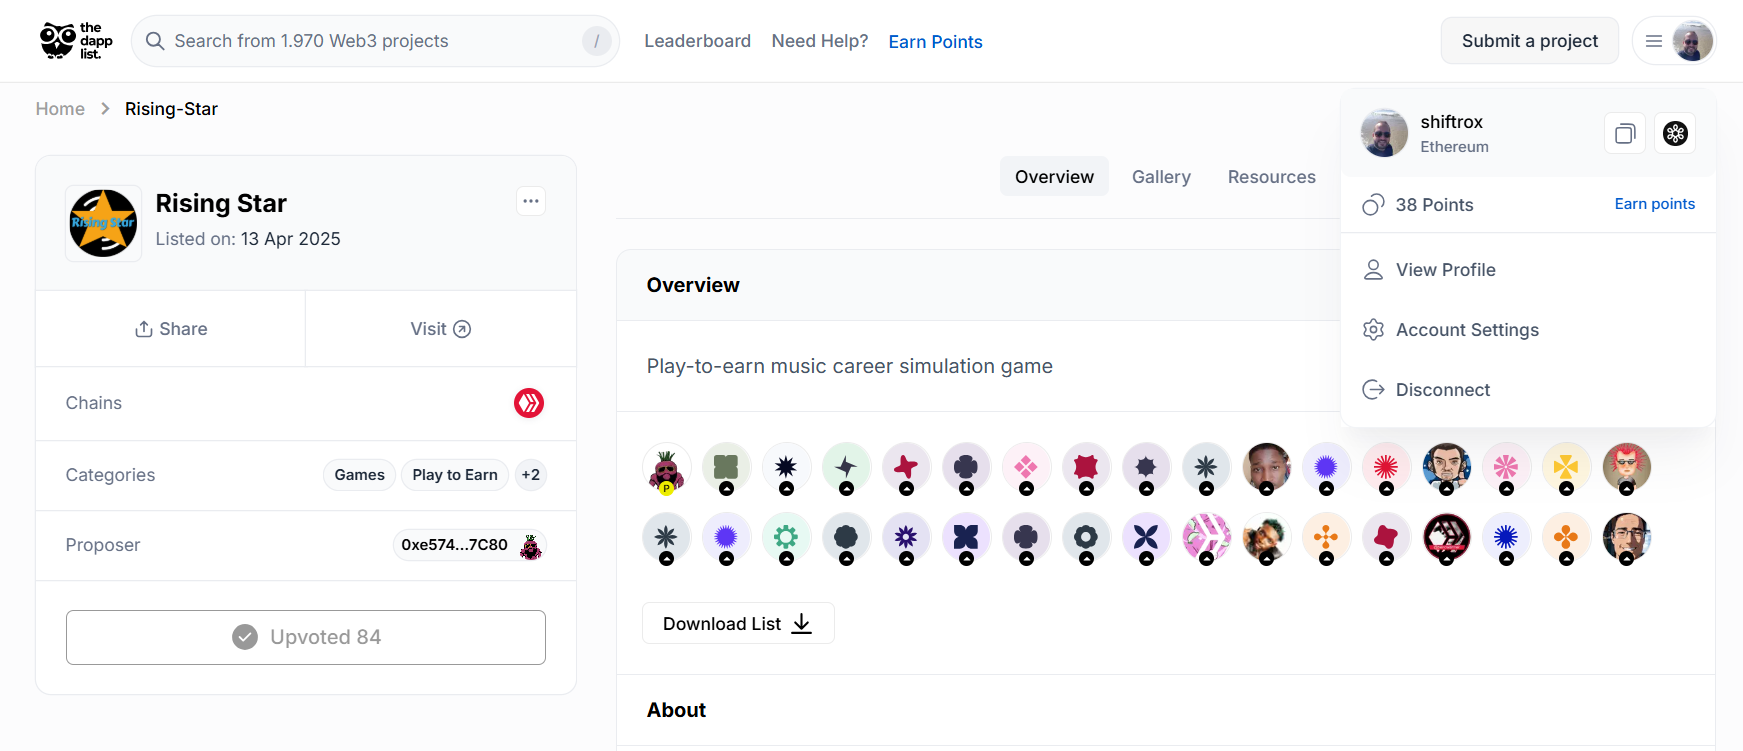Open View Profile menu entry

1528,270
